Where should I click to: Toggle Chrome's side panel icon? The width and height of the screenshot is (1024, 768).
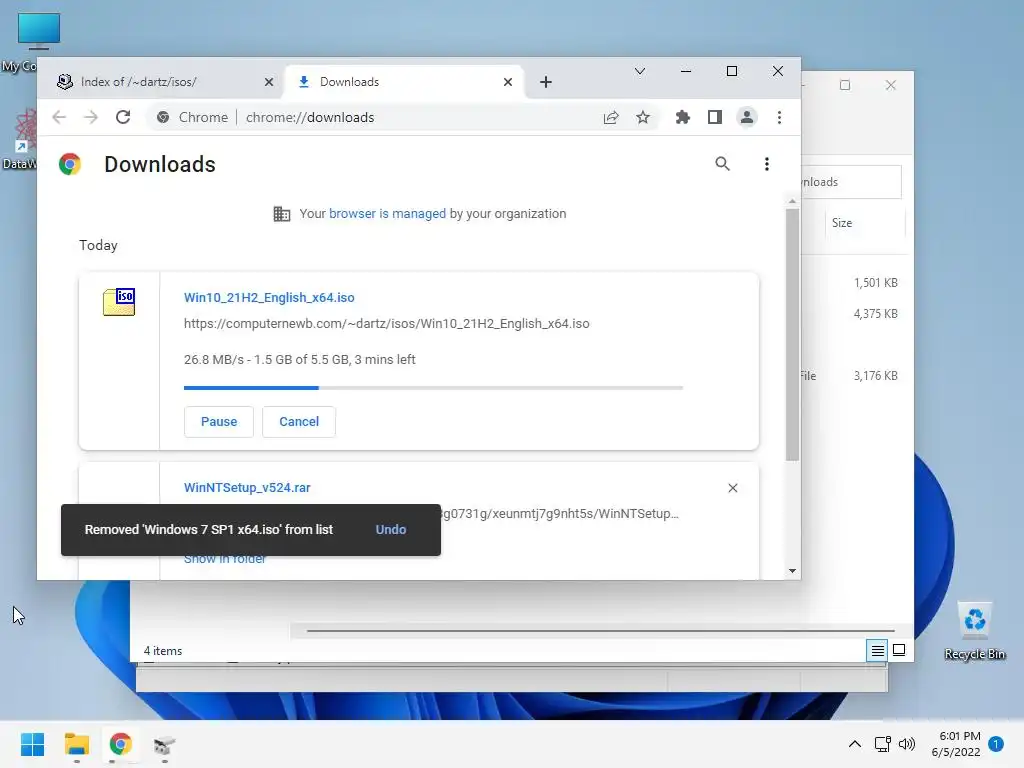714,118
